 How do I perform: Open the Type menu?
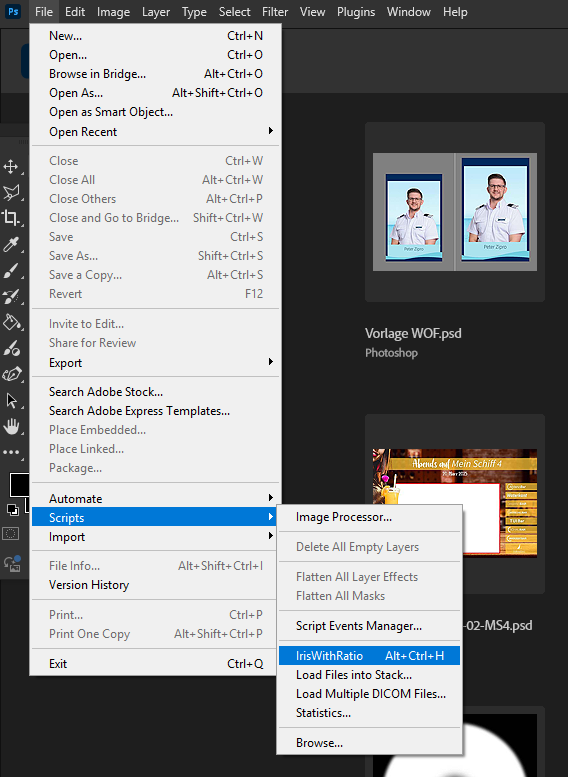click(194, 12)
